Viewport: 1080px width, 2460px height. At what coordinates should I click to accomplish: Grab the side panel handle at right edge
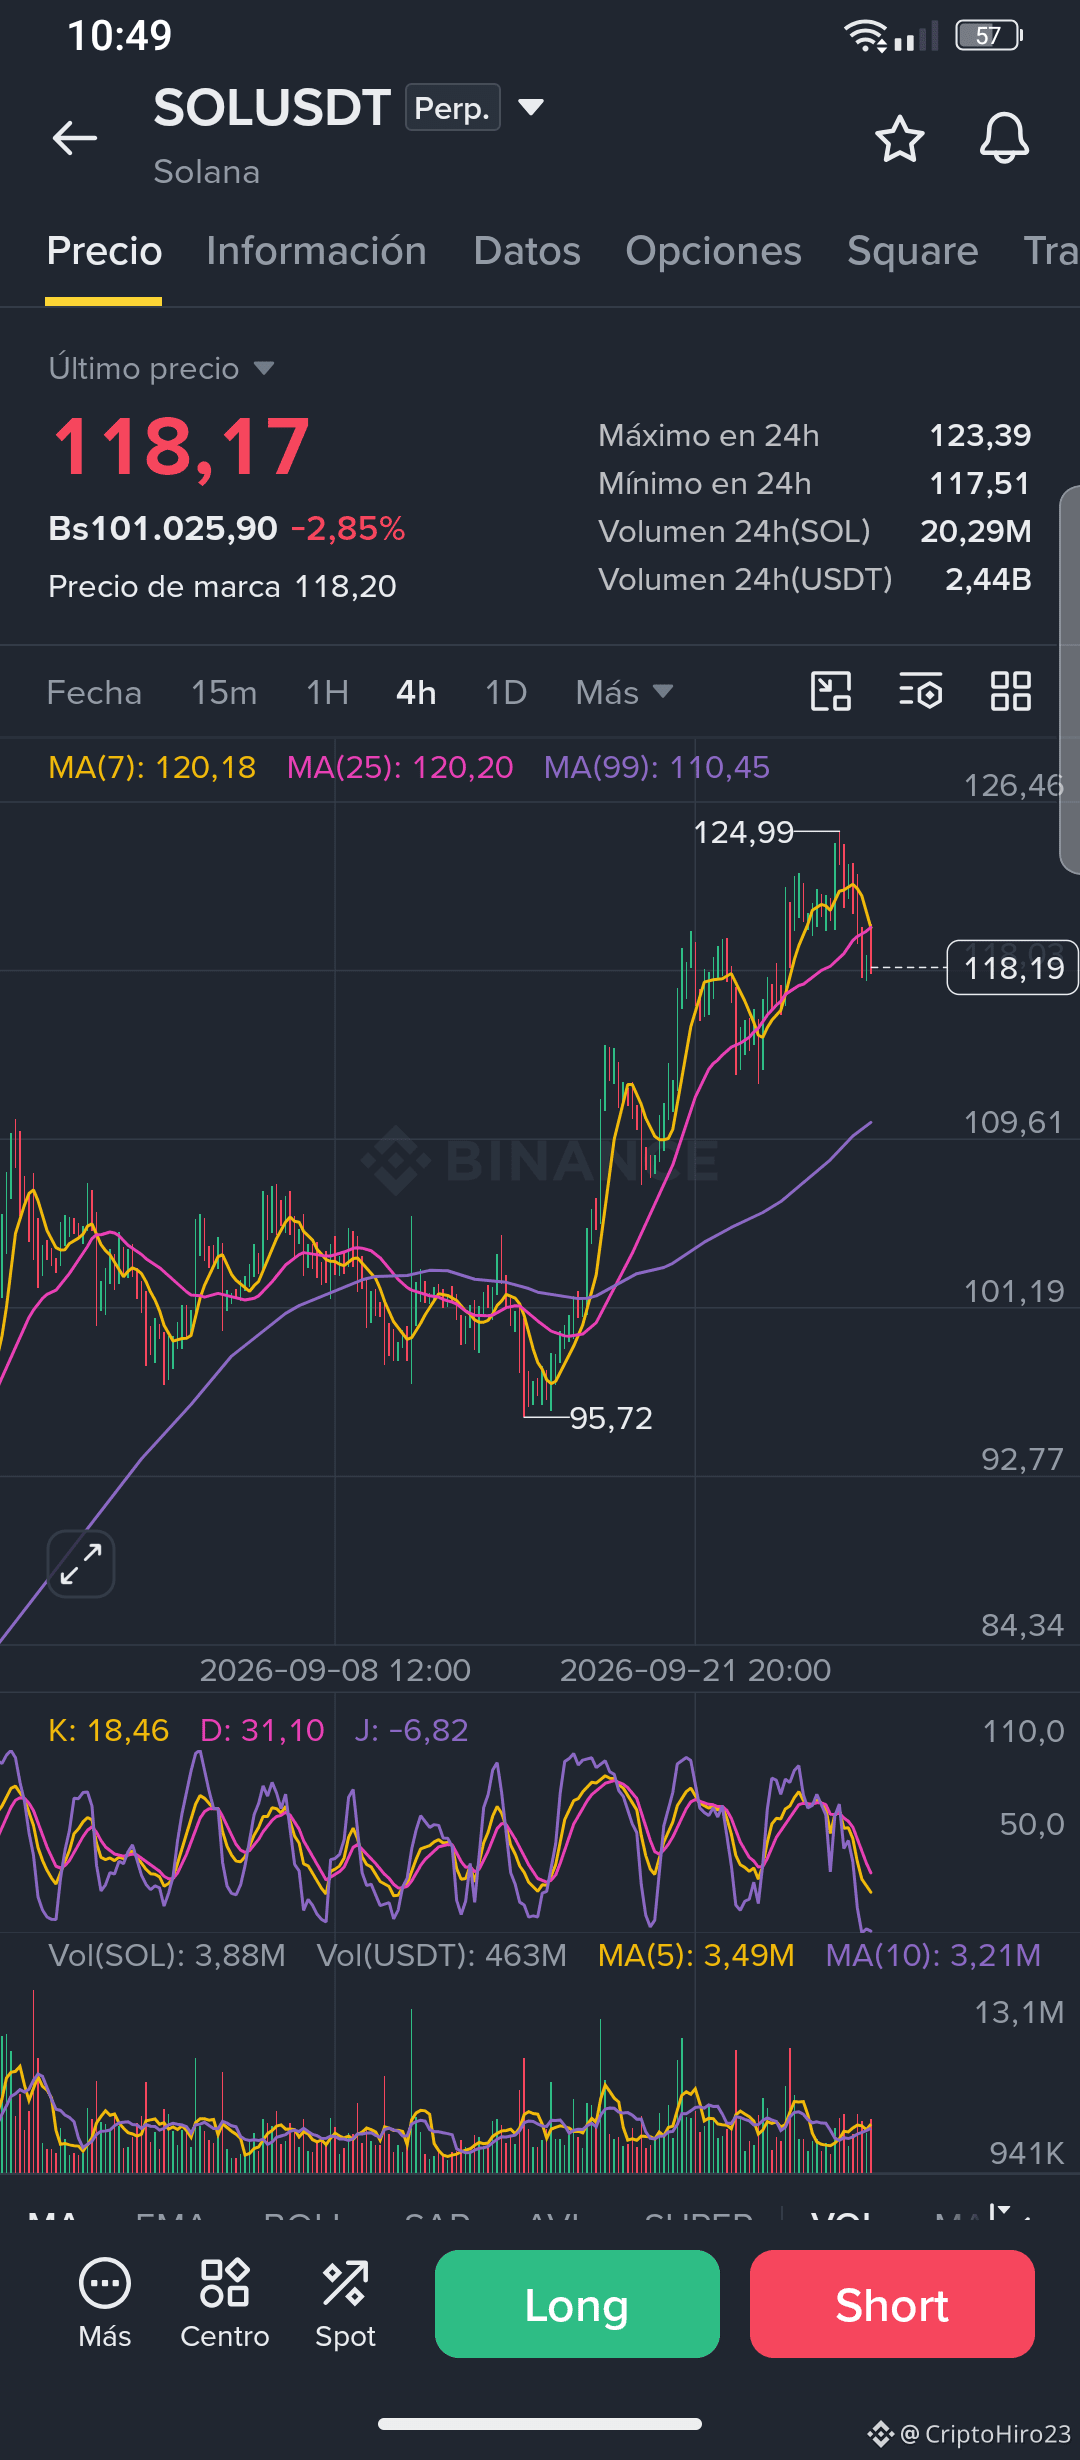(1070, 680)
